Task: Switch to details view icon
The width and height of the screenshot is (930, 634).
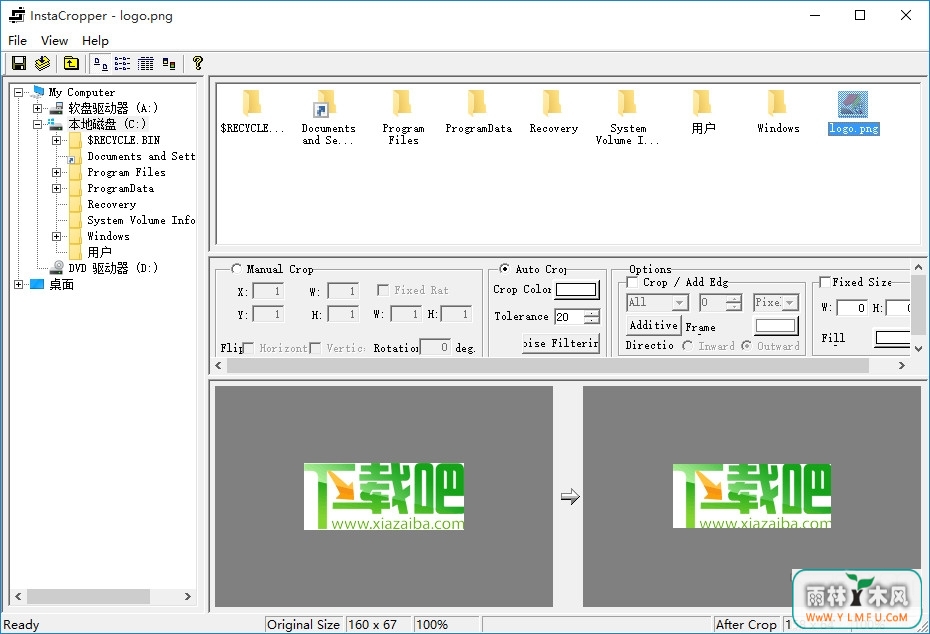Action: (145, 63)
